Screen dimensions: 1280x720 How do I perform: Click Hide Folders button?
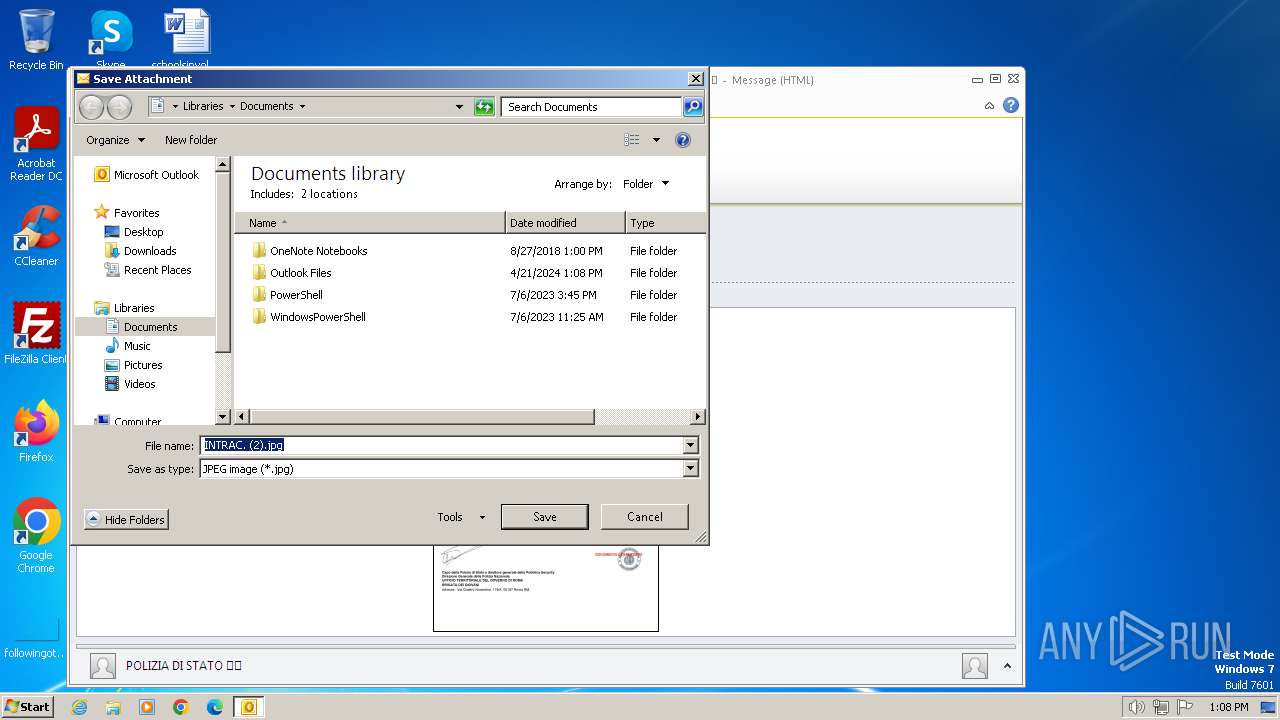126,519
